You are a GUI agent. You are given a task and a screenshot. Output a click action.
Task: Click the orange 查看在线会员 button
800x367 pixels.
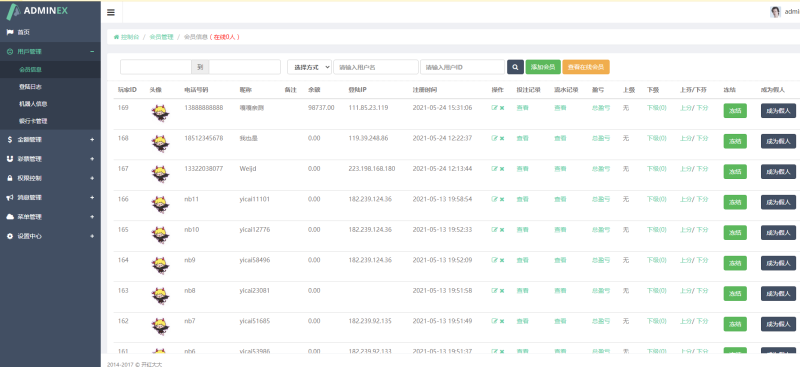pyautogui.click(x=586, y=67)
